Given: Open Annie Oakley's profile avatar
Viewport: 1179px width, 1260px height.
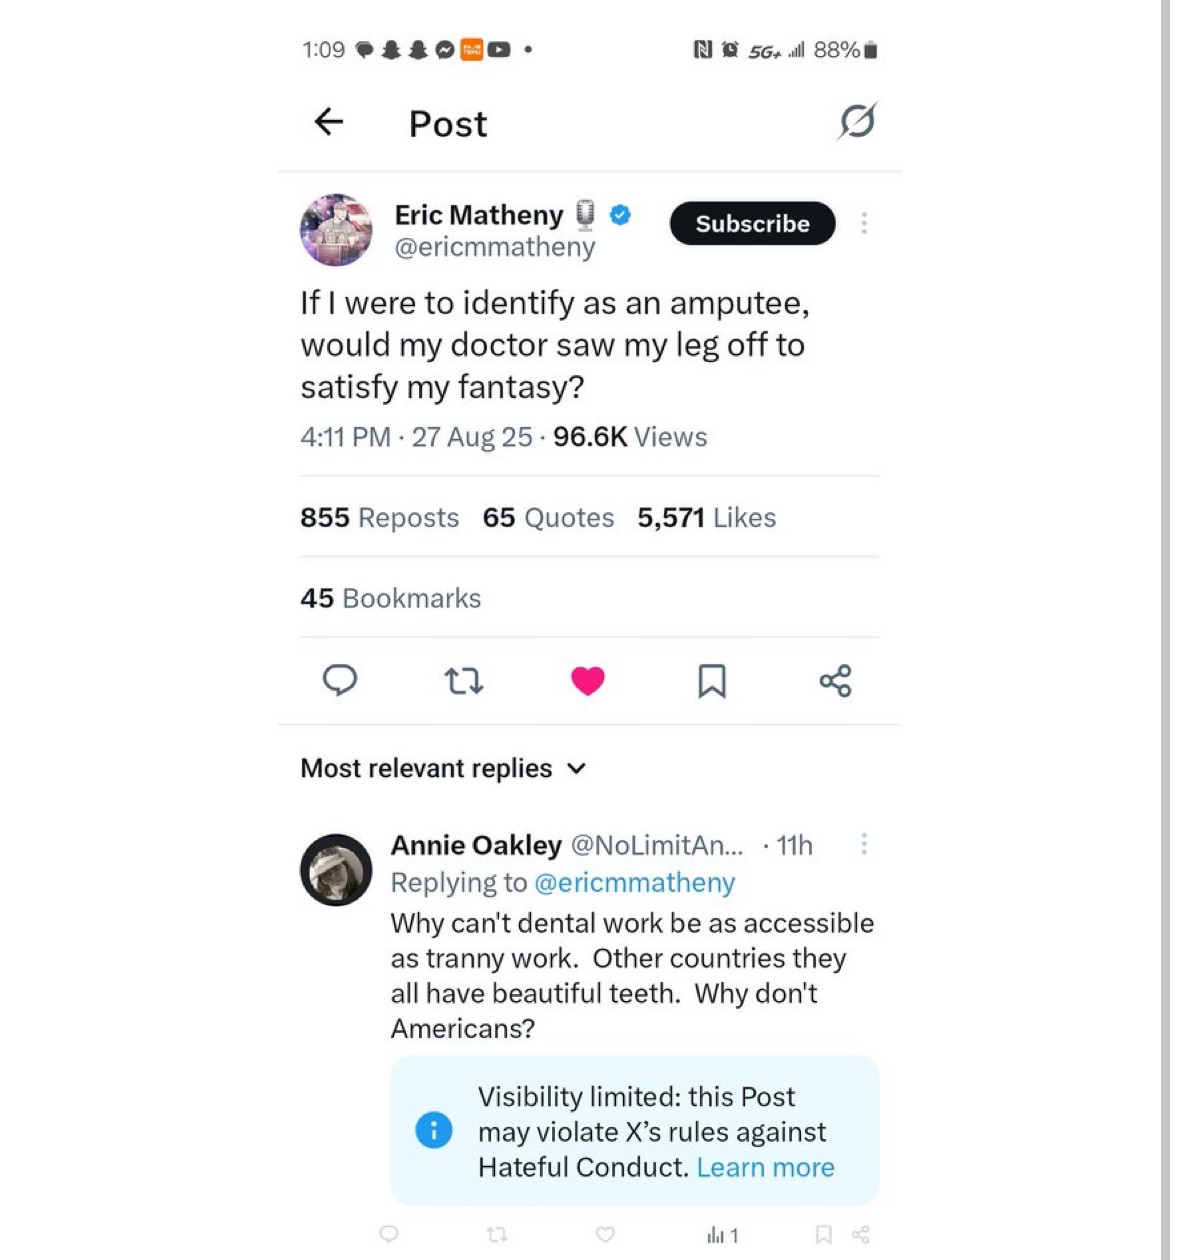Looking at the screenshot, I should coord(336,870).
